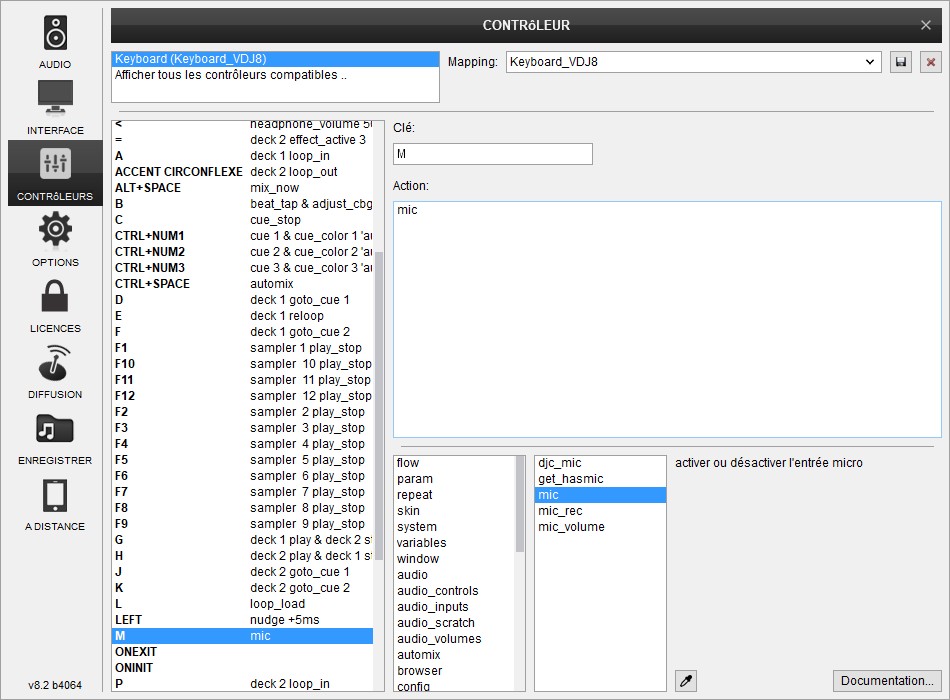Screen dimensions: 950x700
Task: Select the F12 sampler 12 row
Action: 243,396
